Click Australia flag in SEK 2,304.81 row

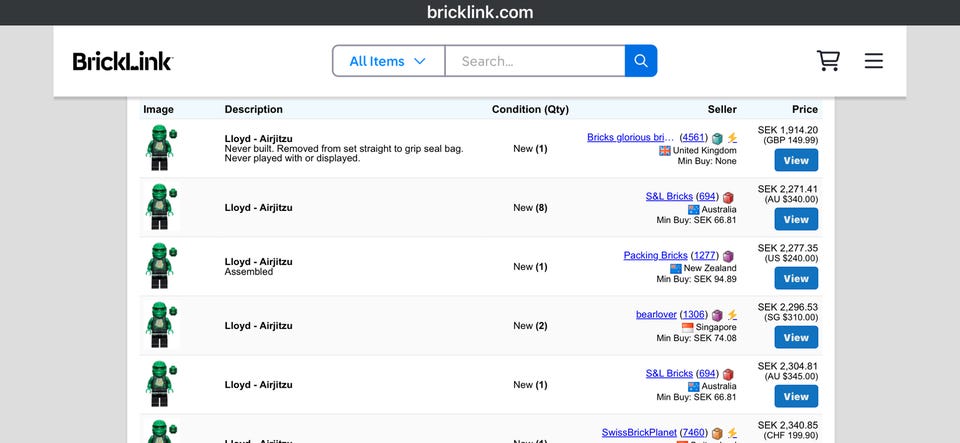[x=694, y=387]
